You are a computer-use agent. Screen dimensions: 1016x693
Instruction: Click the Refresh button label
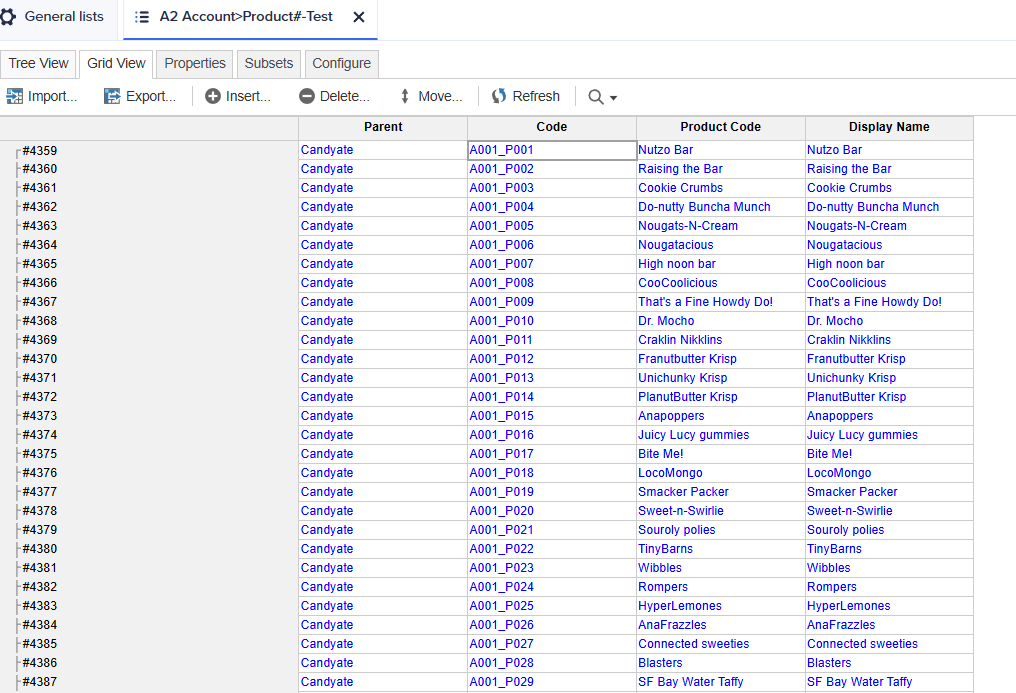coord(536,97)
